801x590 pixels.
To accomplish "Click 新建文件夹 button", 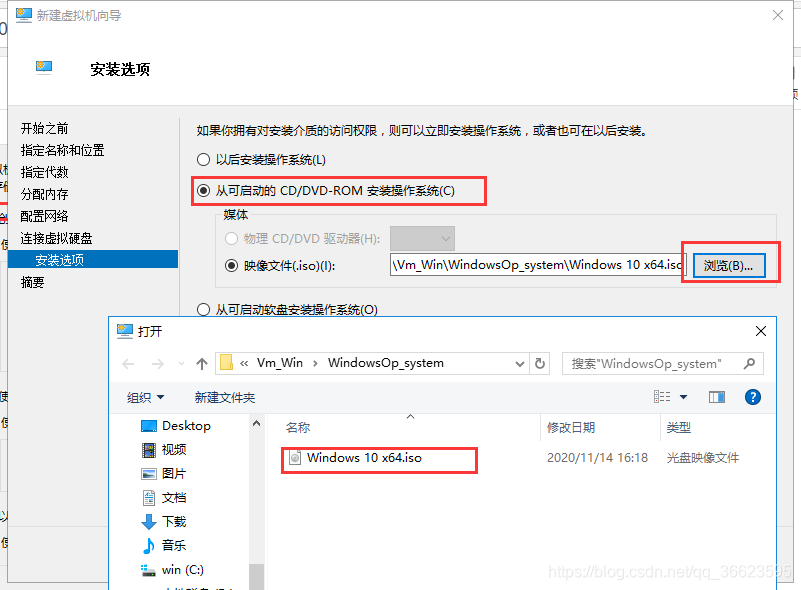I will 225,397.
